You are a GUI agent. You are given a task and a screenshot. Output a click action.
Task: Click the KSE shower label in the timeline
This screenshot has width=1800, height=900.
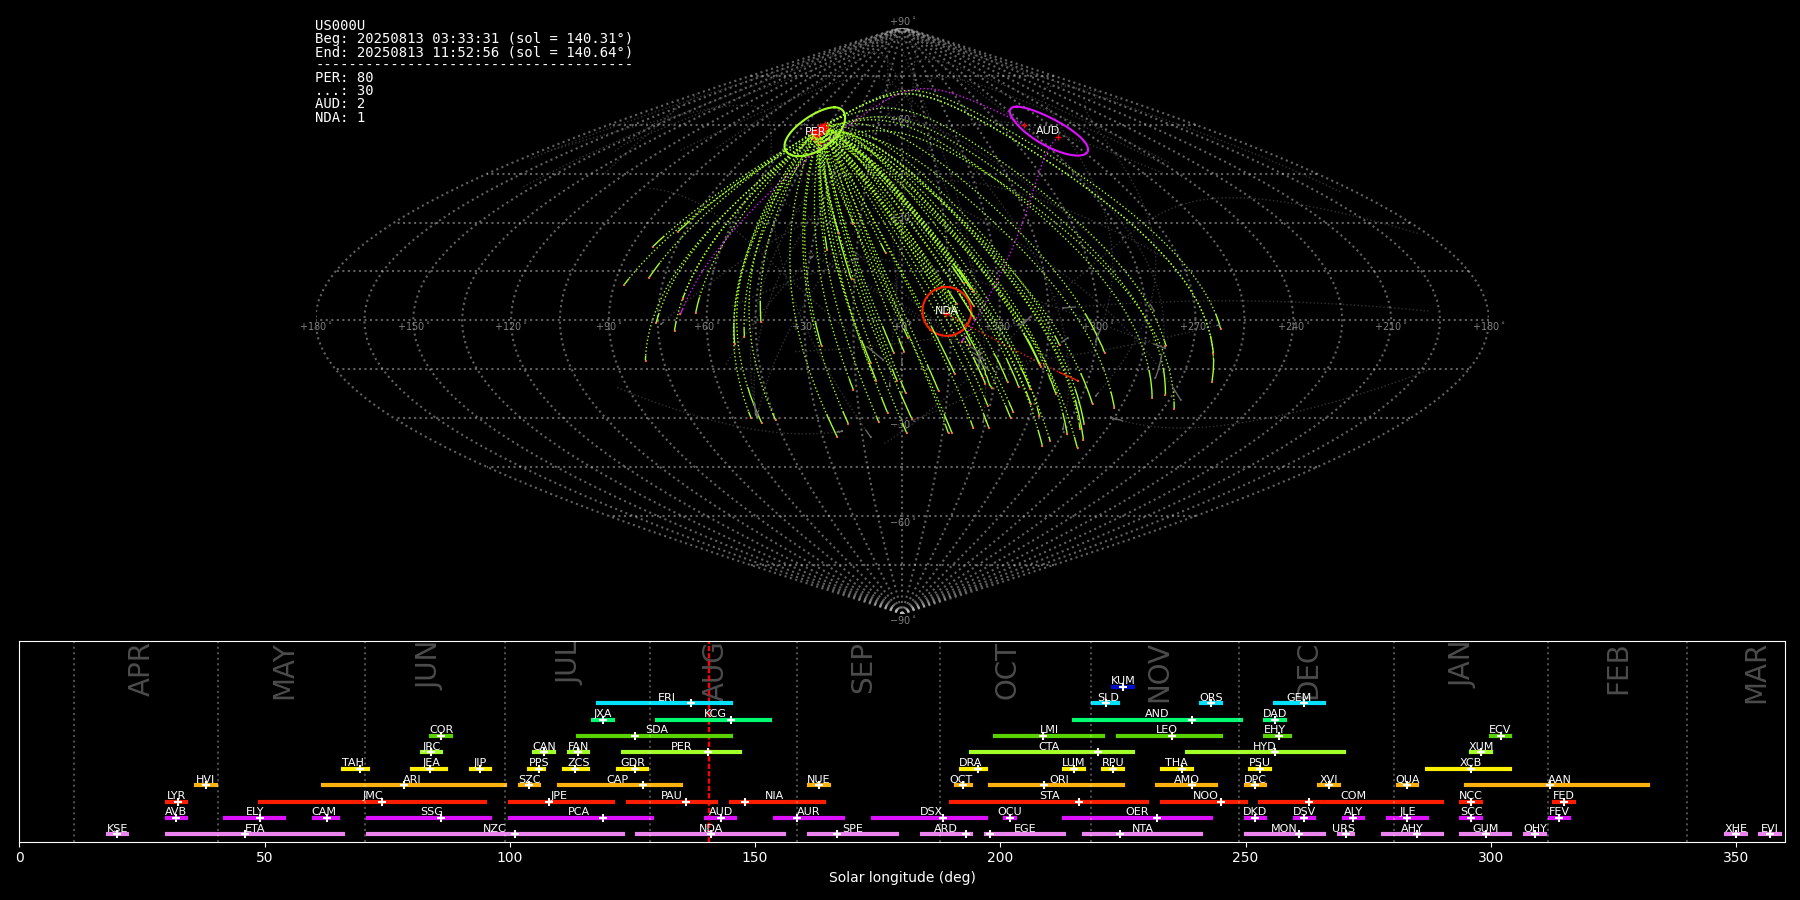[x=117, y=829]
